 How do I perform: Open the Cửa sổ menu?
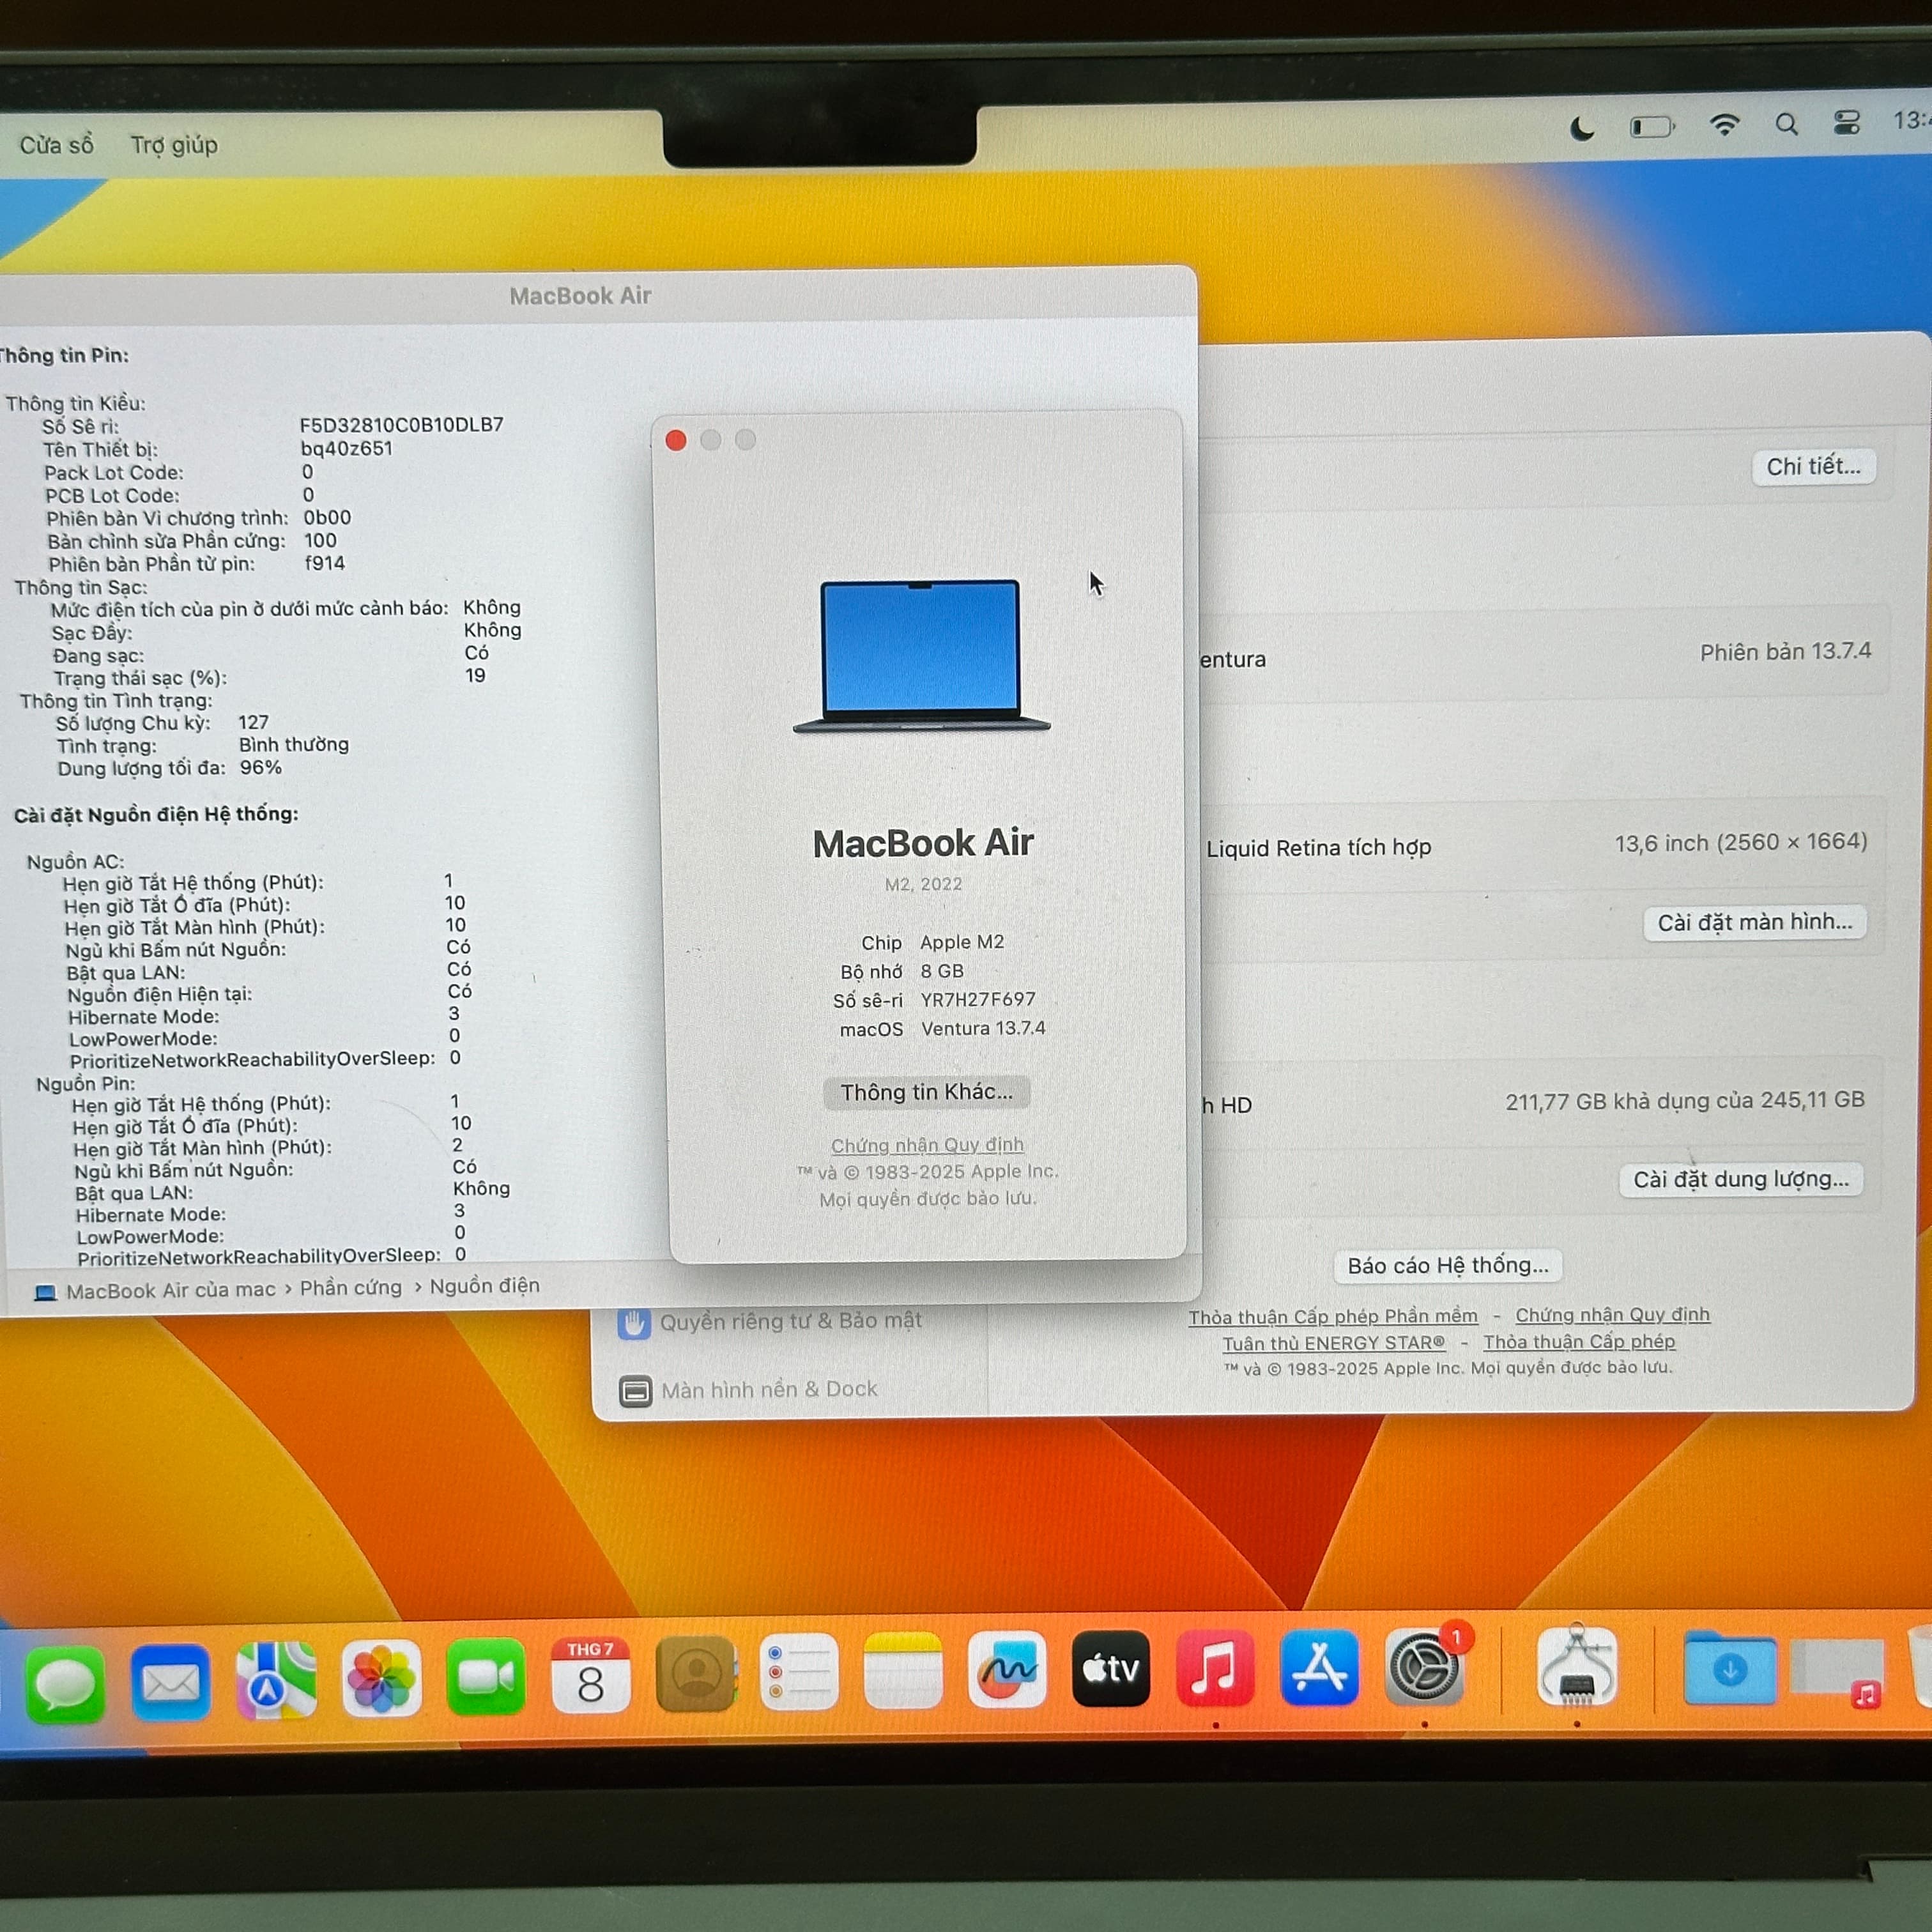pyautogui.click(x=57, y=145)
